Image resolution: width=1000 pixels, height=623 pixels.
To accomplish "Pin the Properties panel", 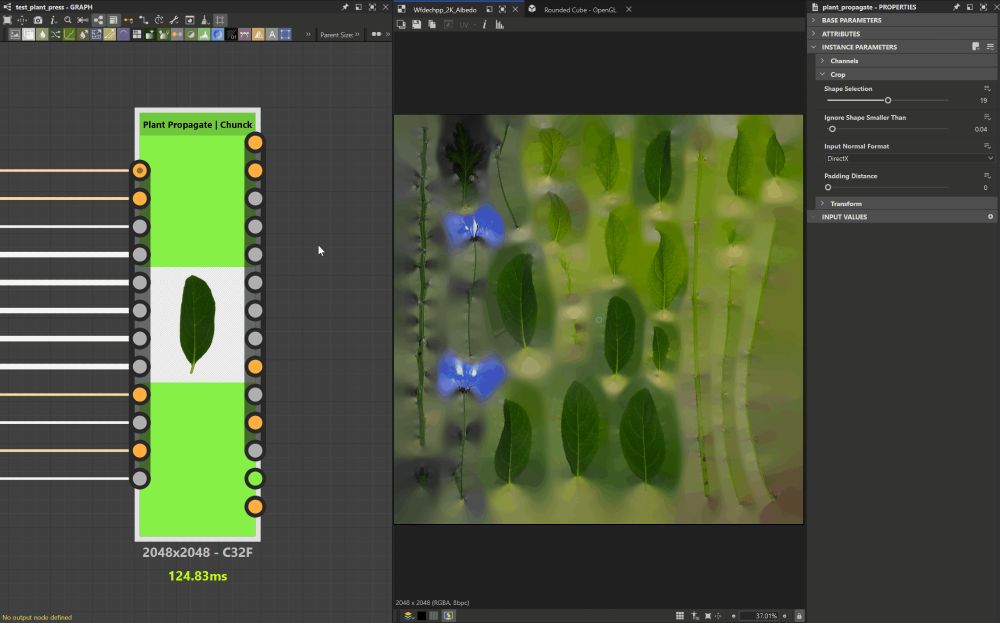I will (x=955, y=7).
